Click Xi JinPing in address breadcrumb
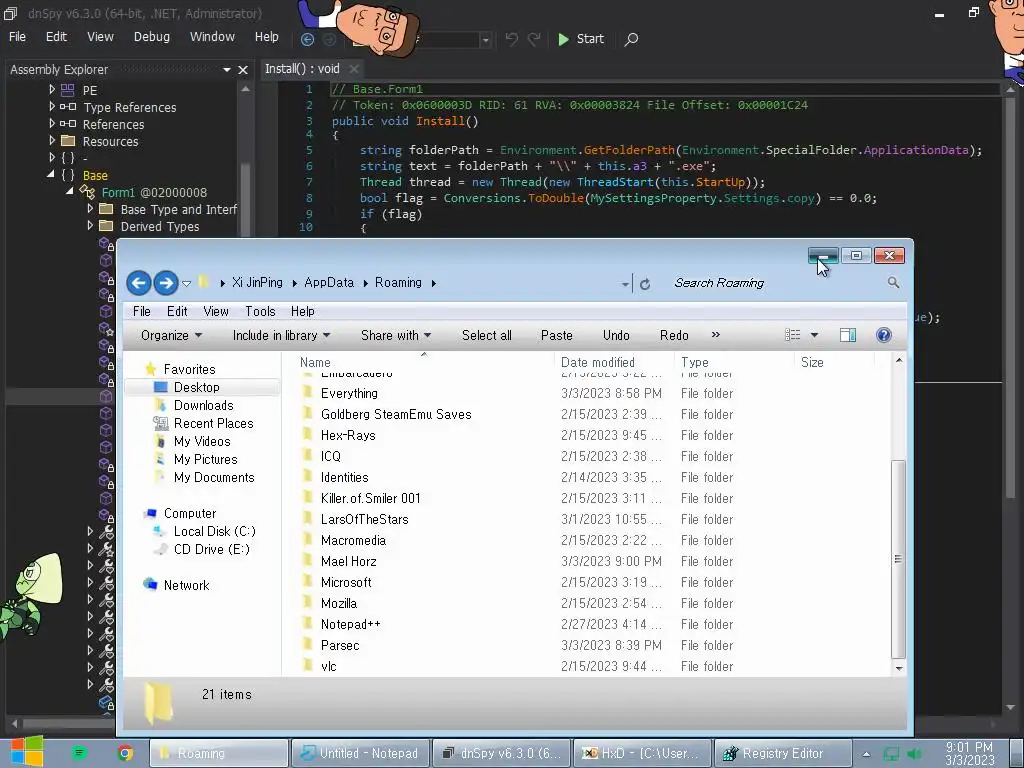 [x=257, y=283]
